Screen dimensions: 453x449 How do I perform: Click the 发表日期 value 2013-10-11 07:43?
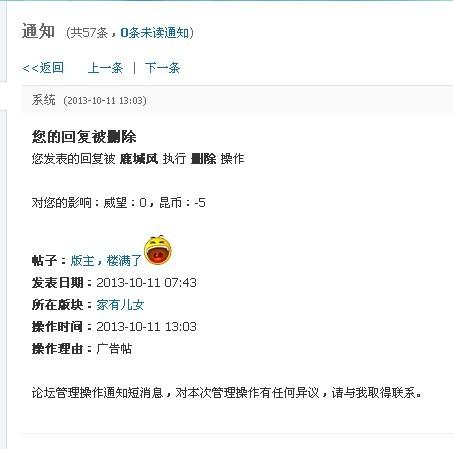[x=147, y=283]
